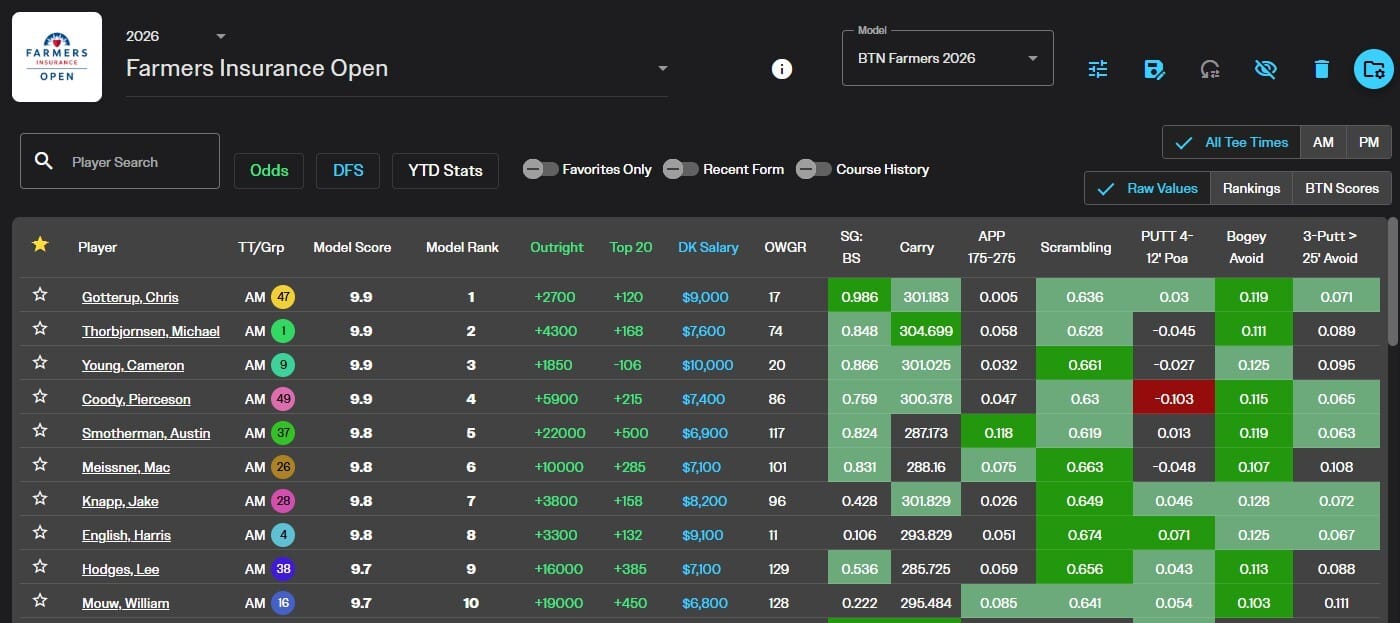Click group badge 1 for Thorbjornsen
1400x623 pixels.
click(283, 331)
